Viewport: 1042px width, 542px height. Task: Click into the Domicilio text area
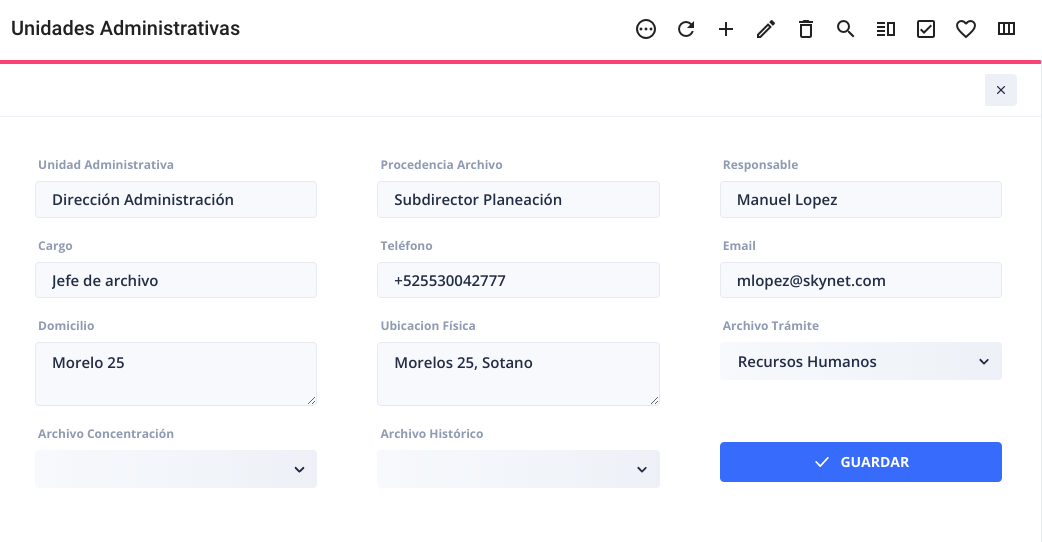[176, 374]
